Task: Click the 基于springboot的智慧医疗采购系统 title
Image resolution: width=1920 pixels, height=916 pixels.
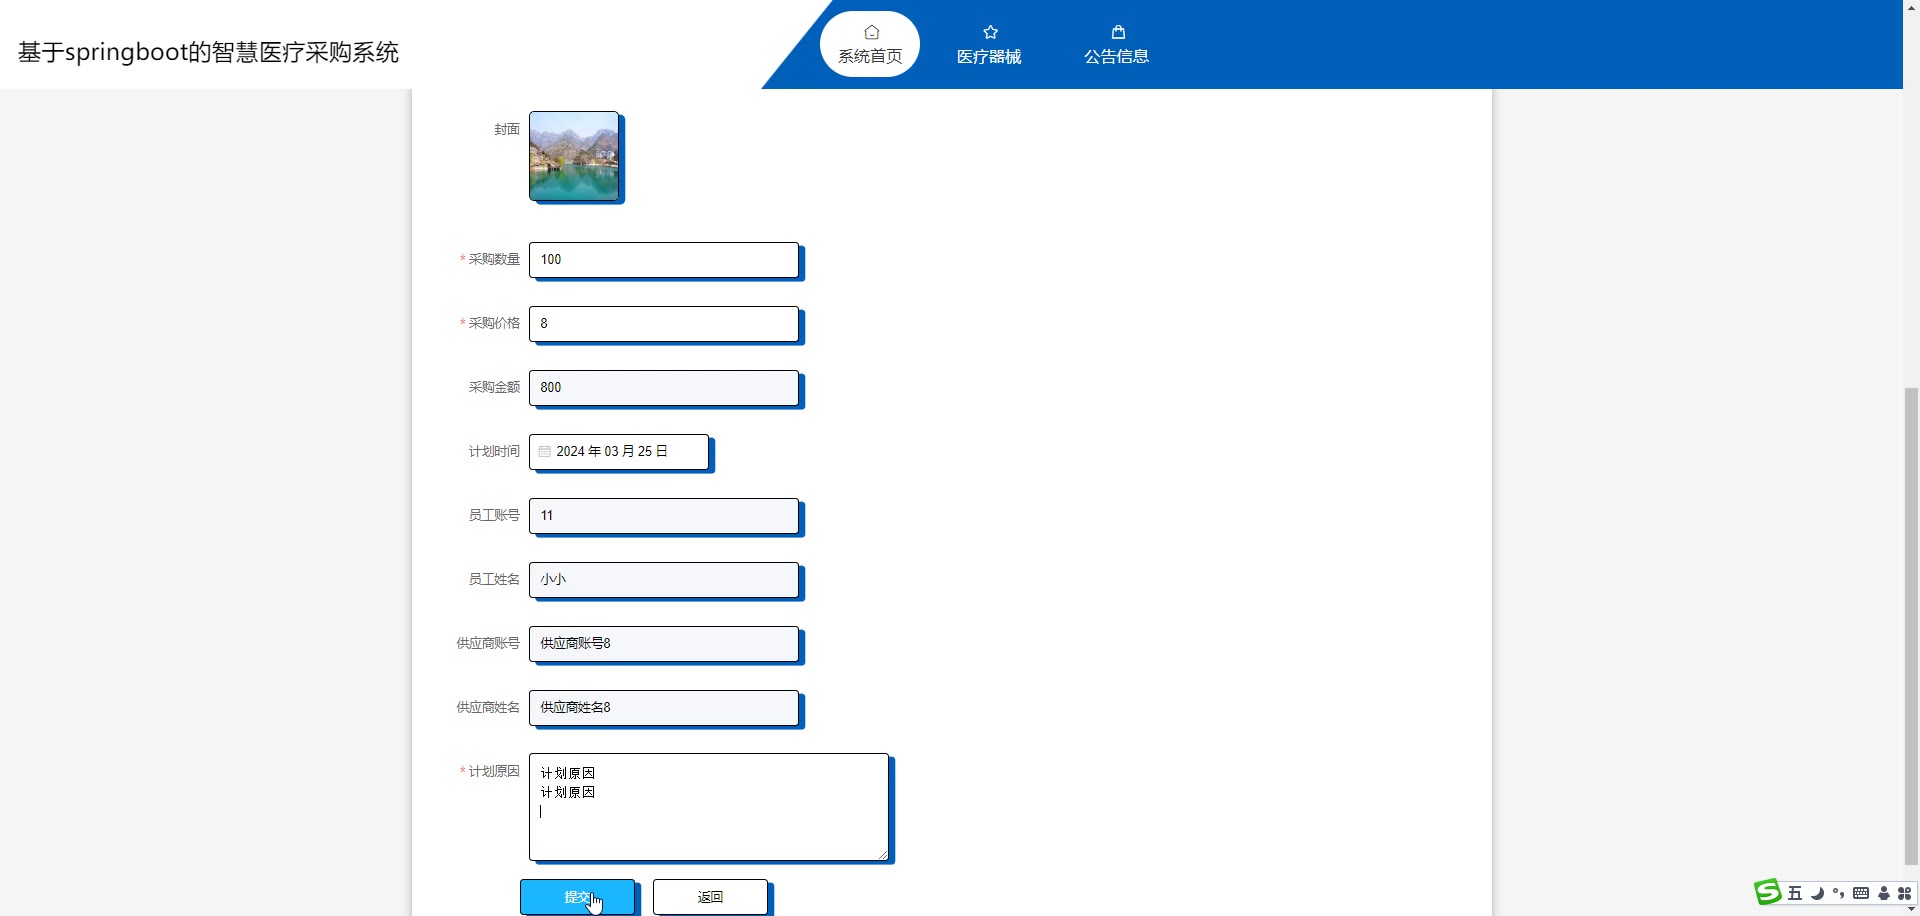Action: pos(208,52)
